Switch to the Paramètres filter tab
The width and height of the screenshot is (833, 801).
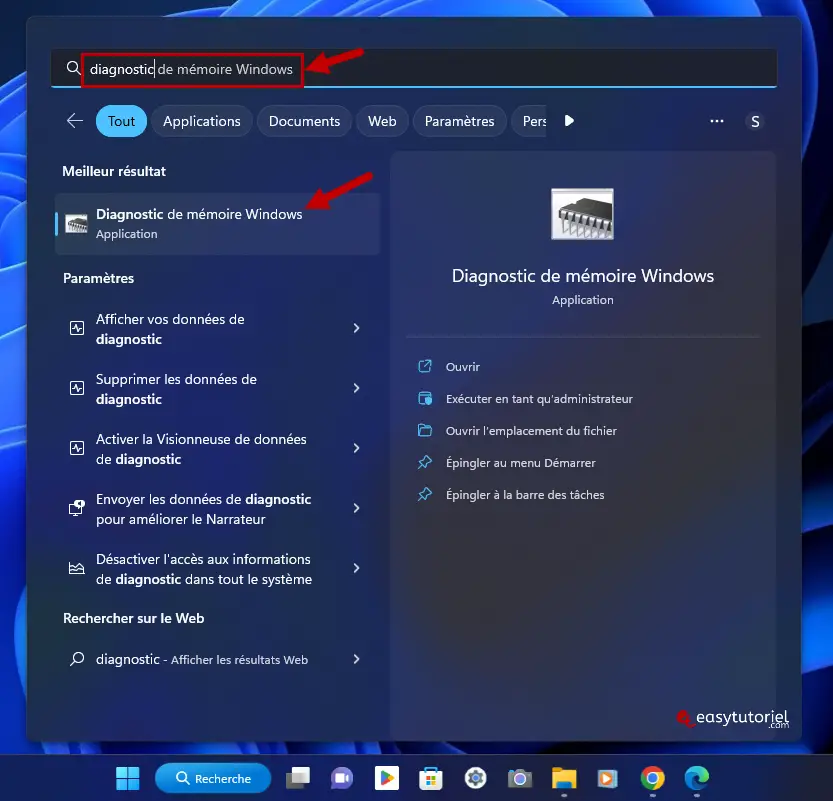pyautogui.click(x=460, y=121)
